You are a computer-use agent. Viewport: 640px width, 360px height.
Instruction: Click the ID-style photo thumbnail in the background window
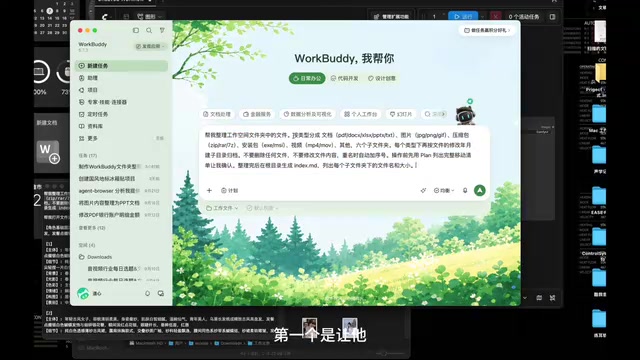pyautogui.click(x=350, y=328)
